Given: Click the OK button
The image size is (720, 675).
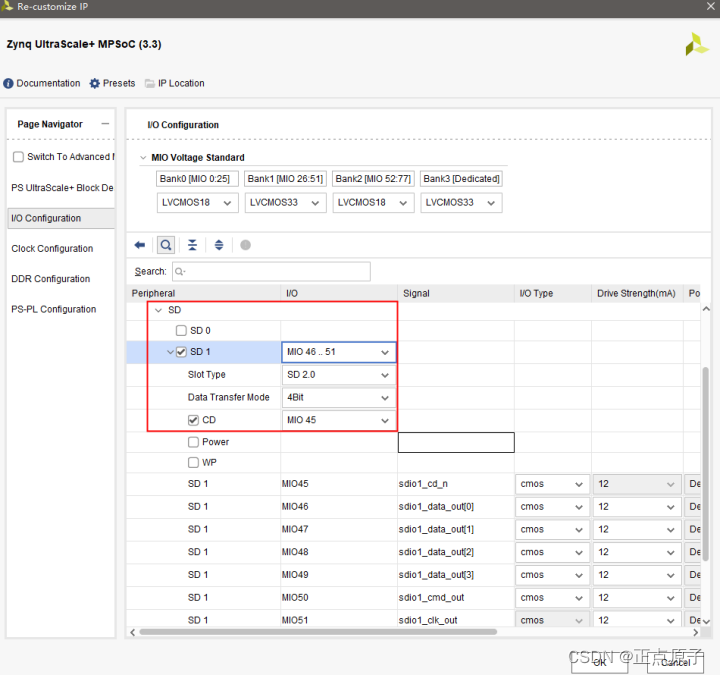Looking at the screenshot, I should click(x=599, y=663).
